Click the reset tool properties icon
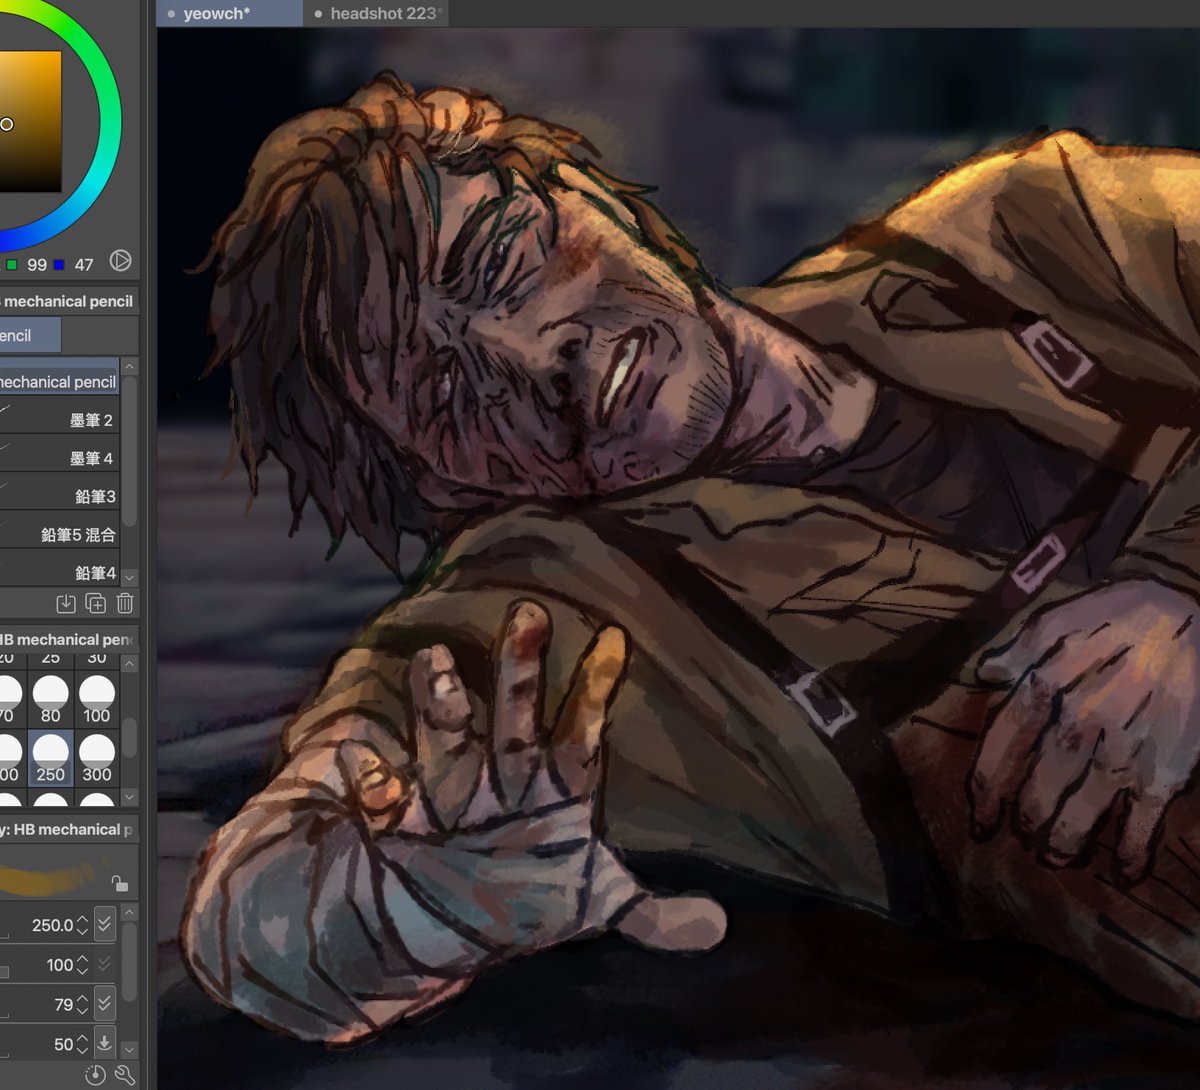1200x1090 pixels. [95, 1075]
